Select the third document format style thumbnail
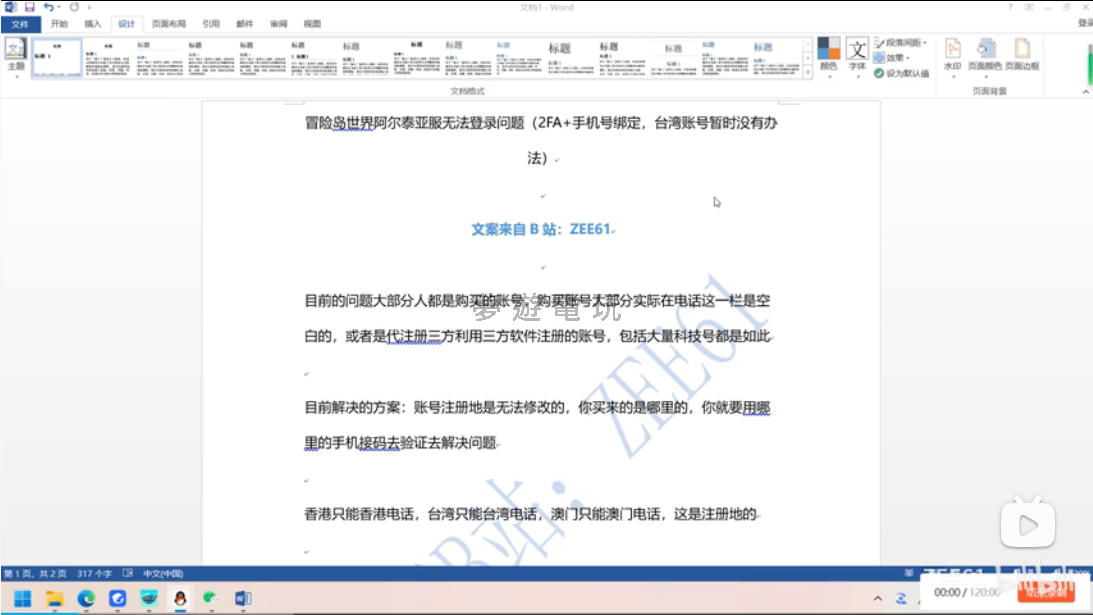This screenshot has height=615, width=1093. 159,58
